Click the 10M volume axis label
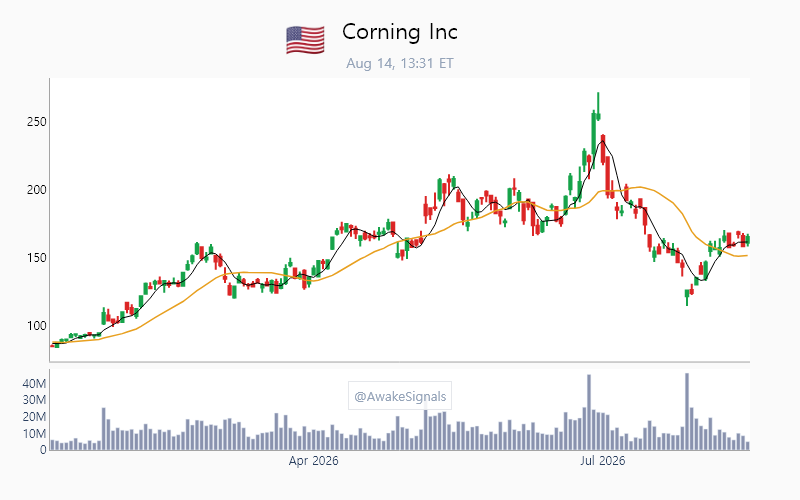The image size is (800, 500). (x=34, y=434)
